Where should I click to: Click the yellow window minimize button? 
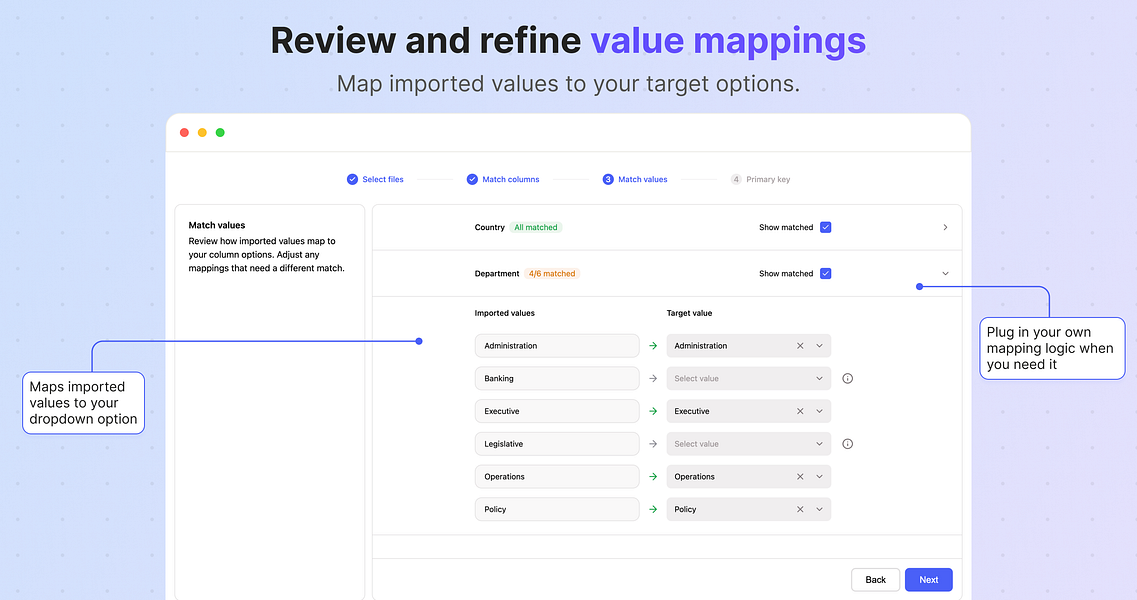(202, 133)
